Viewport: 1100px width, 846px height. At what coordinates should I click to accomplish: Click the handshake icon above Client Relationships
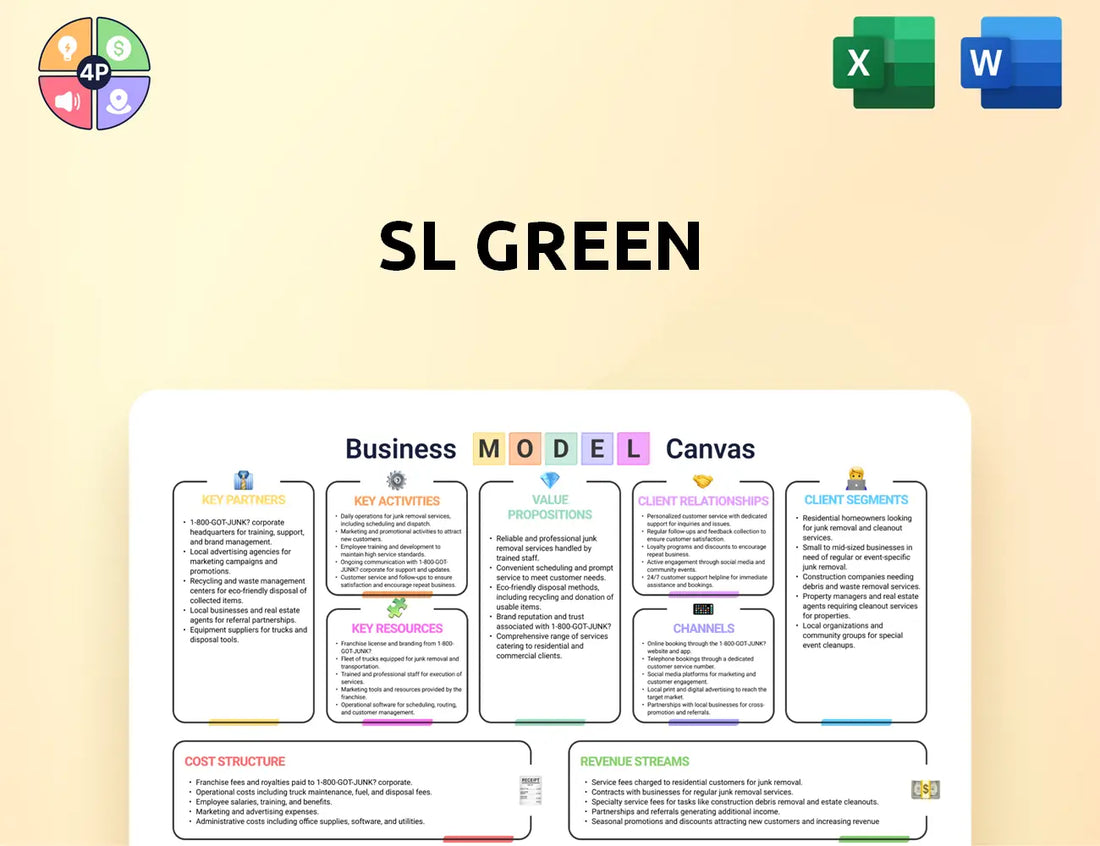[703, 481]
